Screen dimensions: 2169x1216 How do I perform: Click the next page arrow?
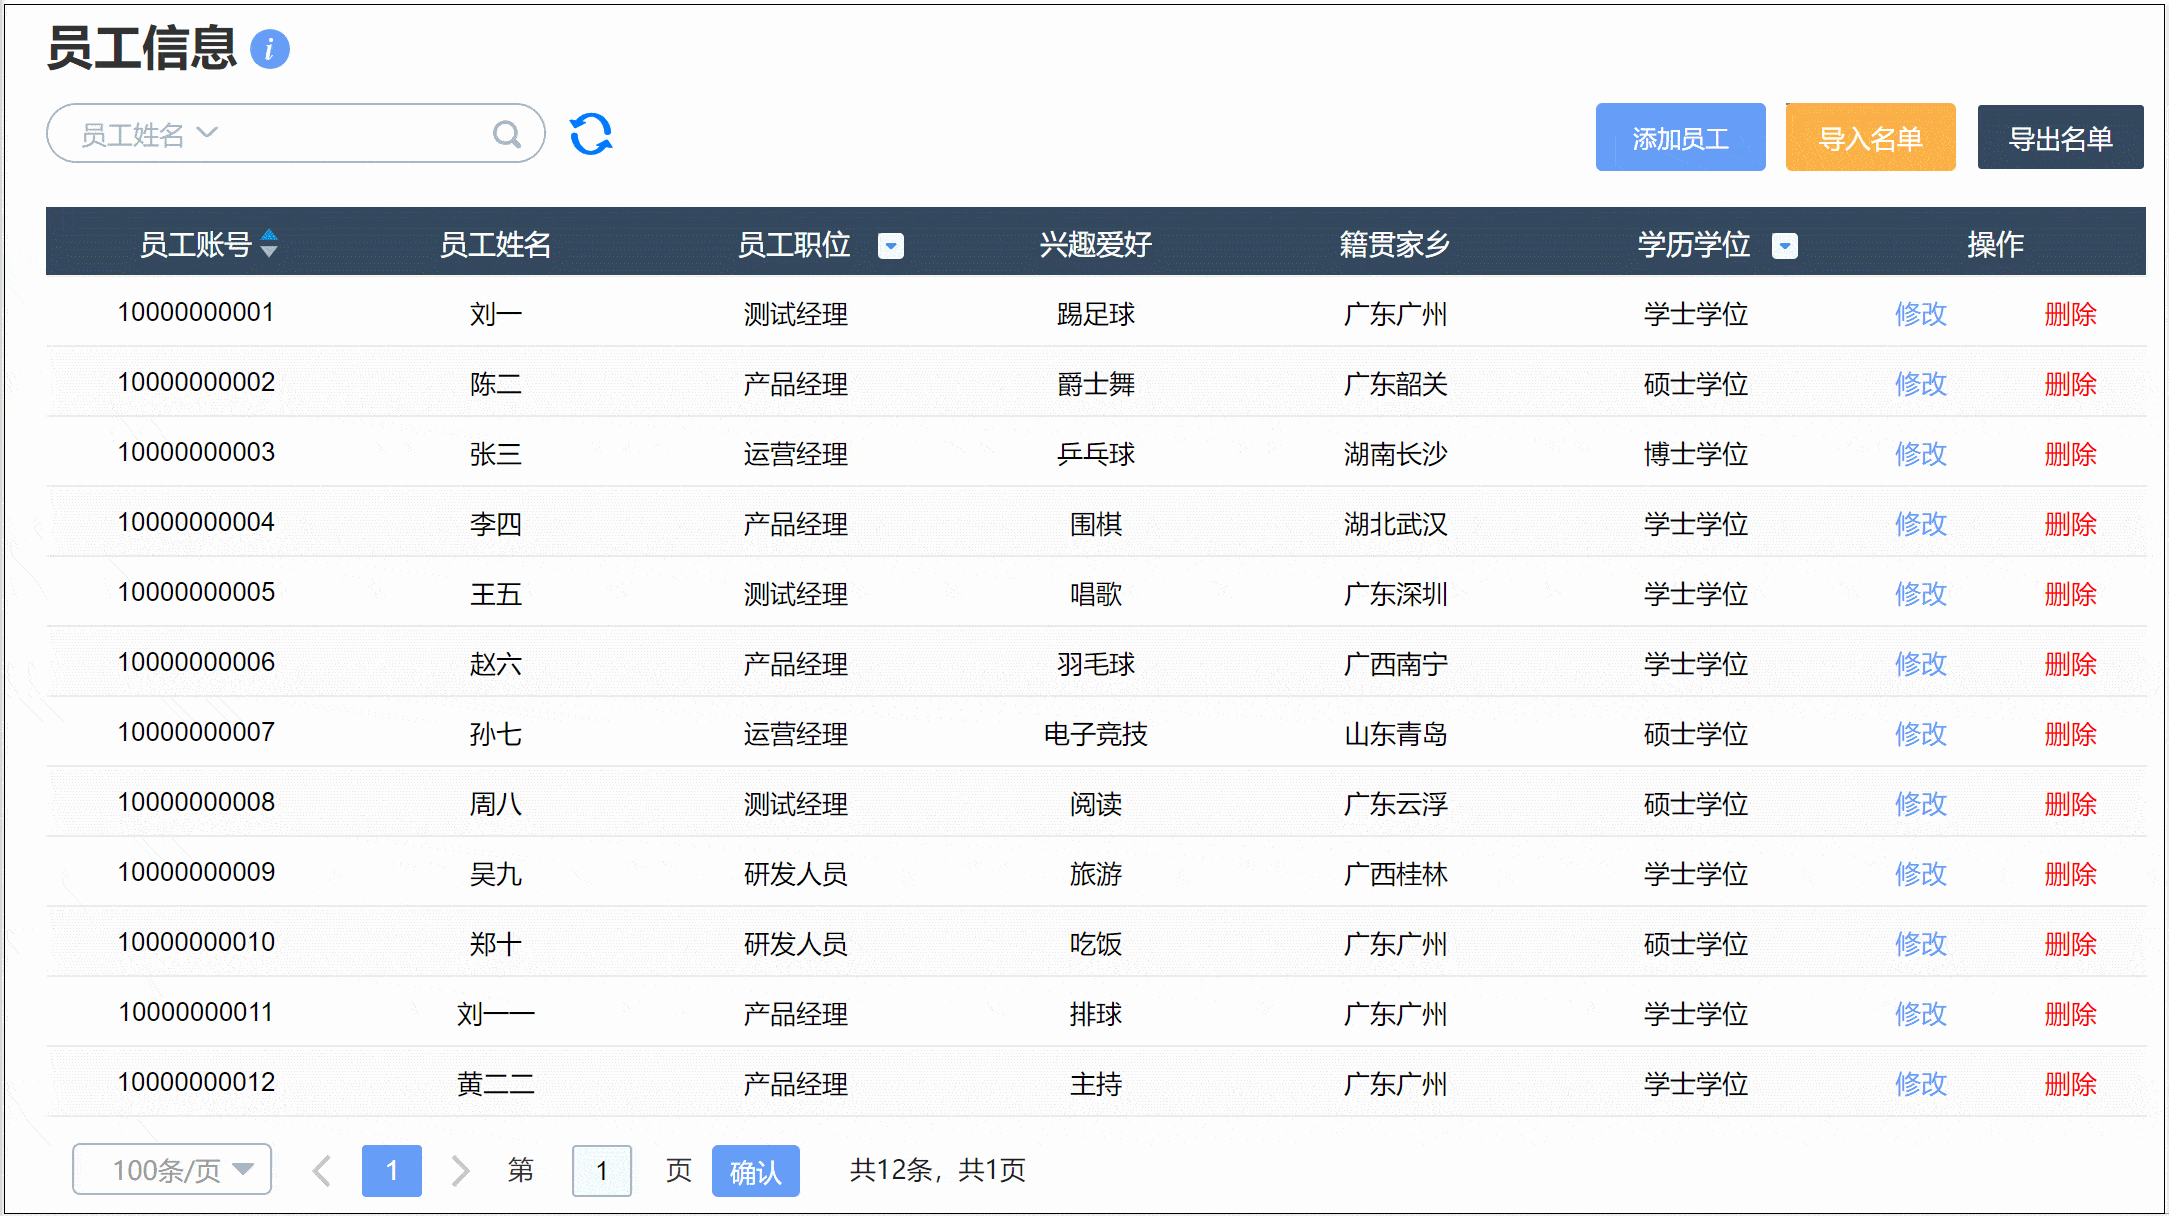coord(459,1170)
